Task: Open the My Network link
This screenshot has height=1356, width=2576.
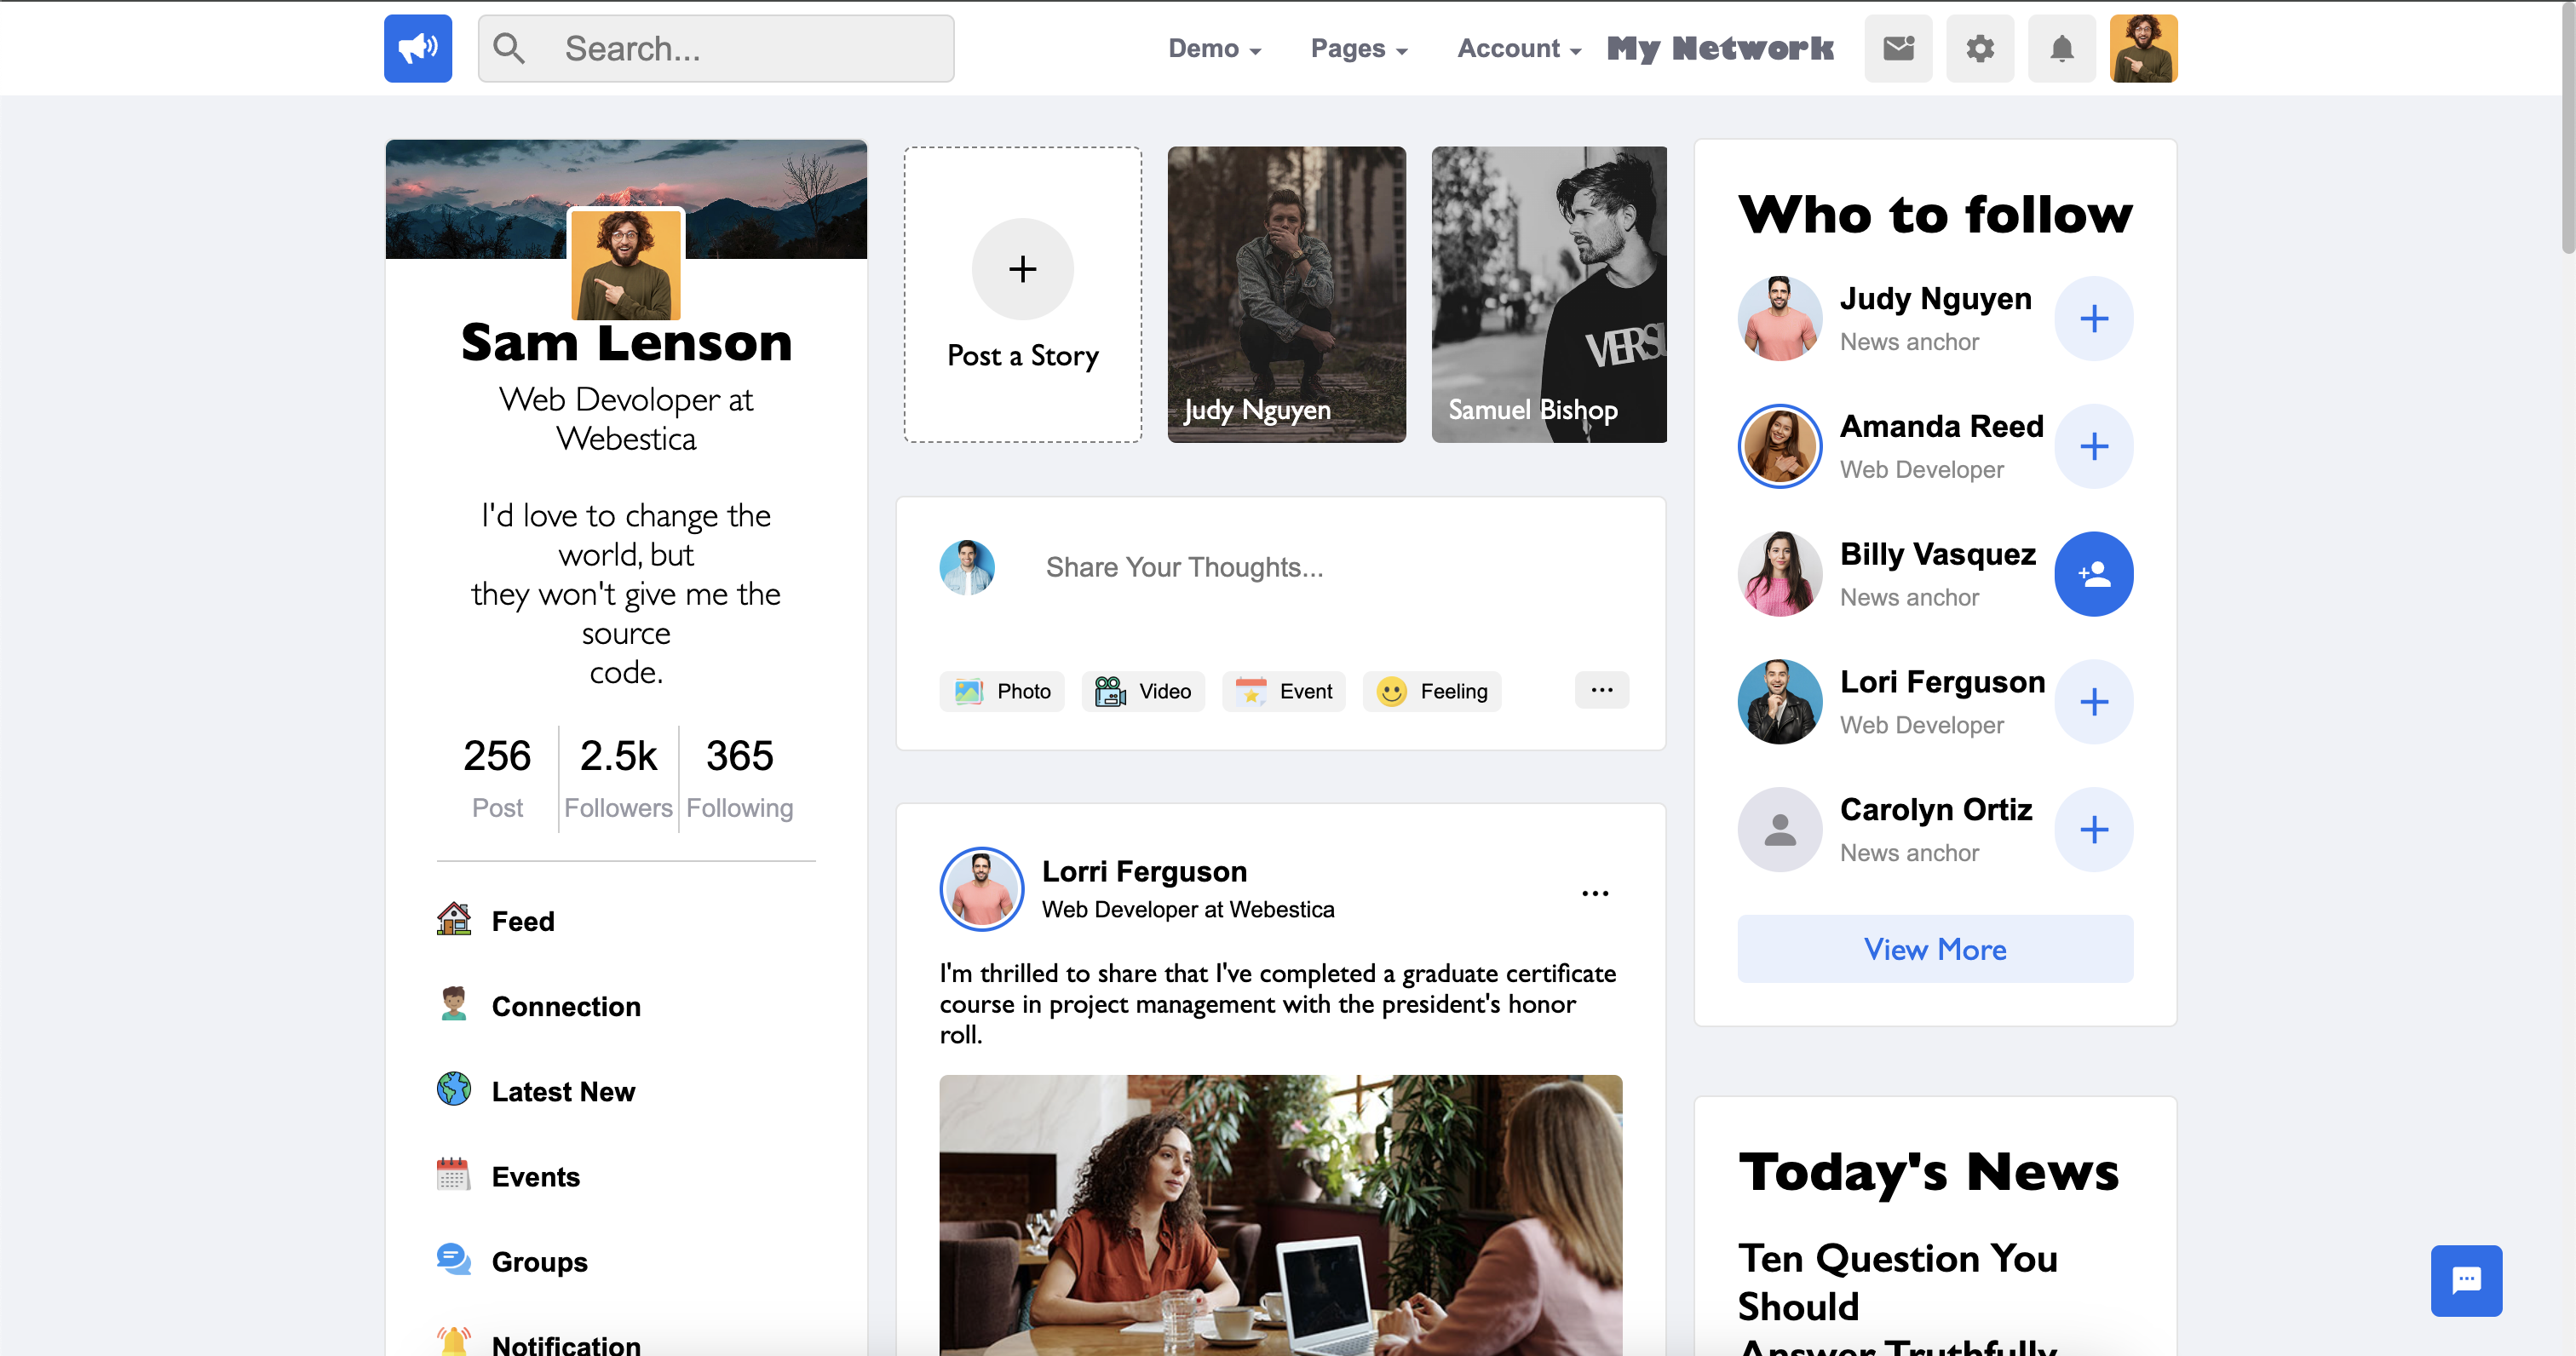Action: tap(1720, 48)
